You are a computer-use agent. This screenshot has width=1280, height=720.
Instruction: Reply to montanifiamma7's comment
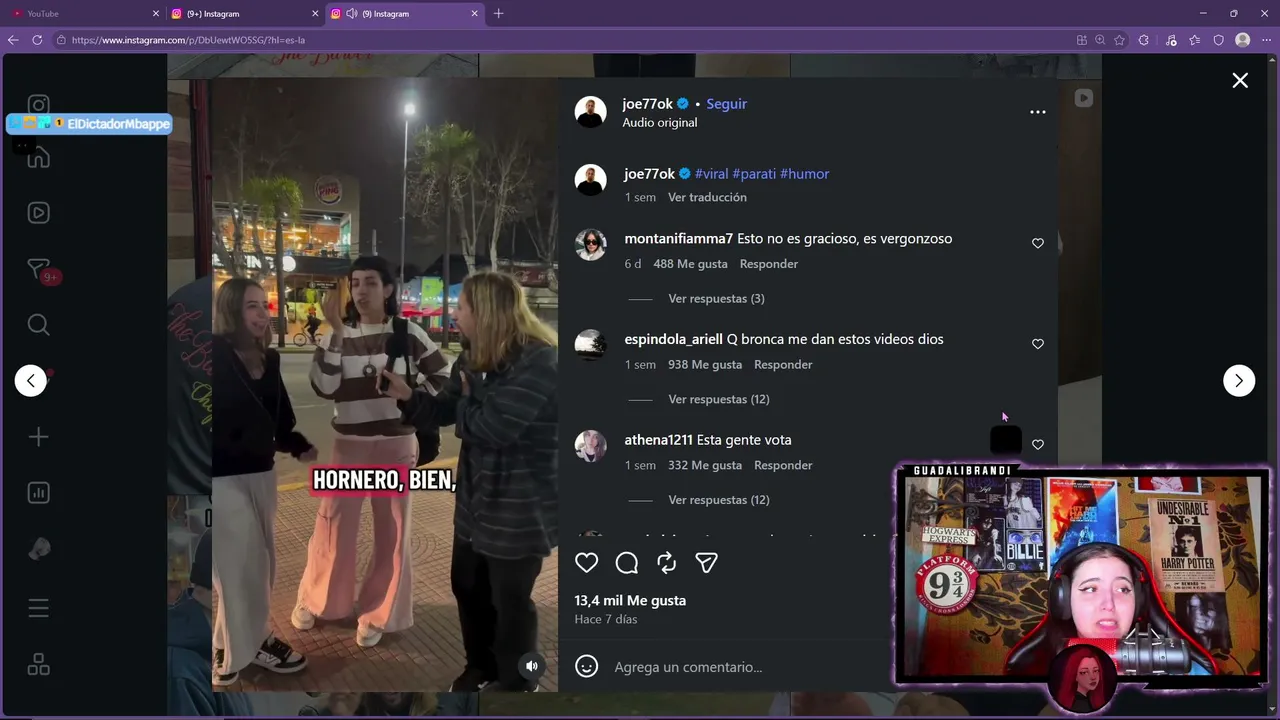tap(769, 264)
